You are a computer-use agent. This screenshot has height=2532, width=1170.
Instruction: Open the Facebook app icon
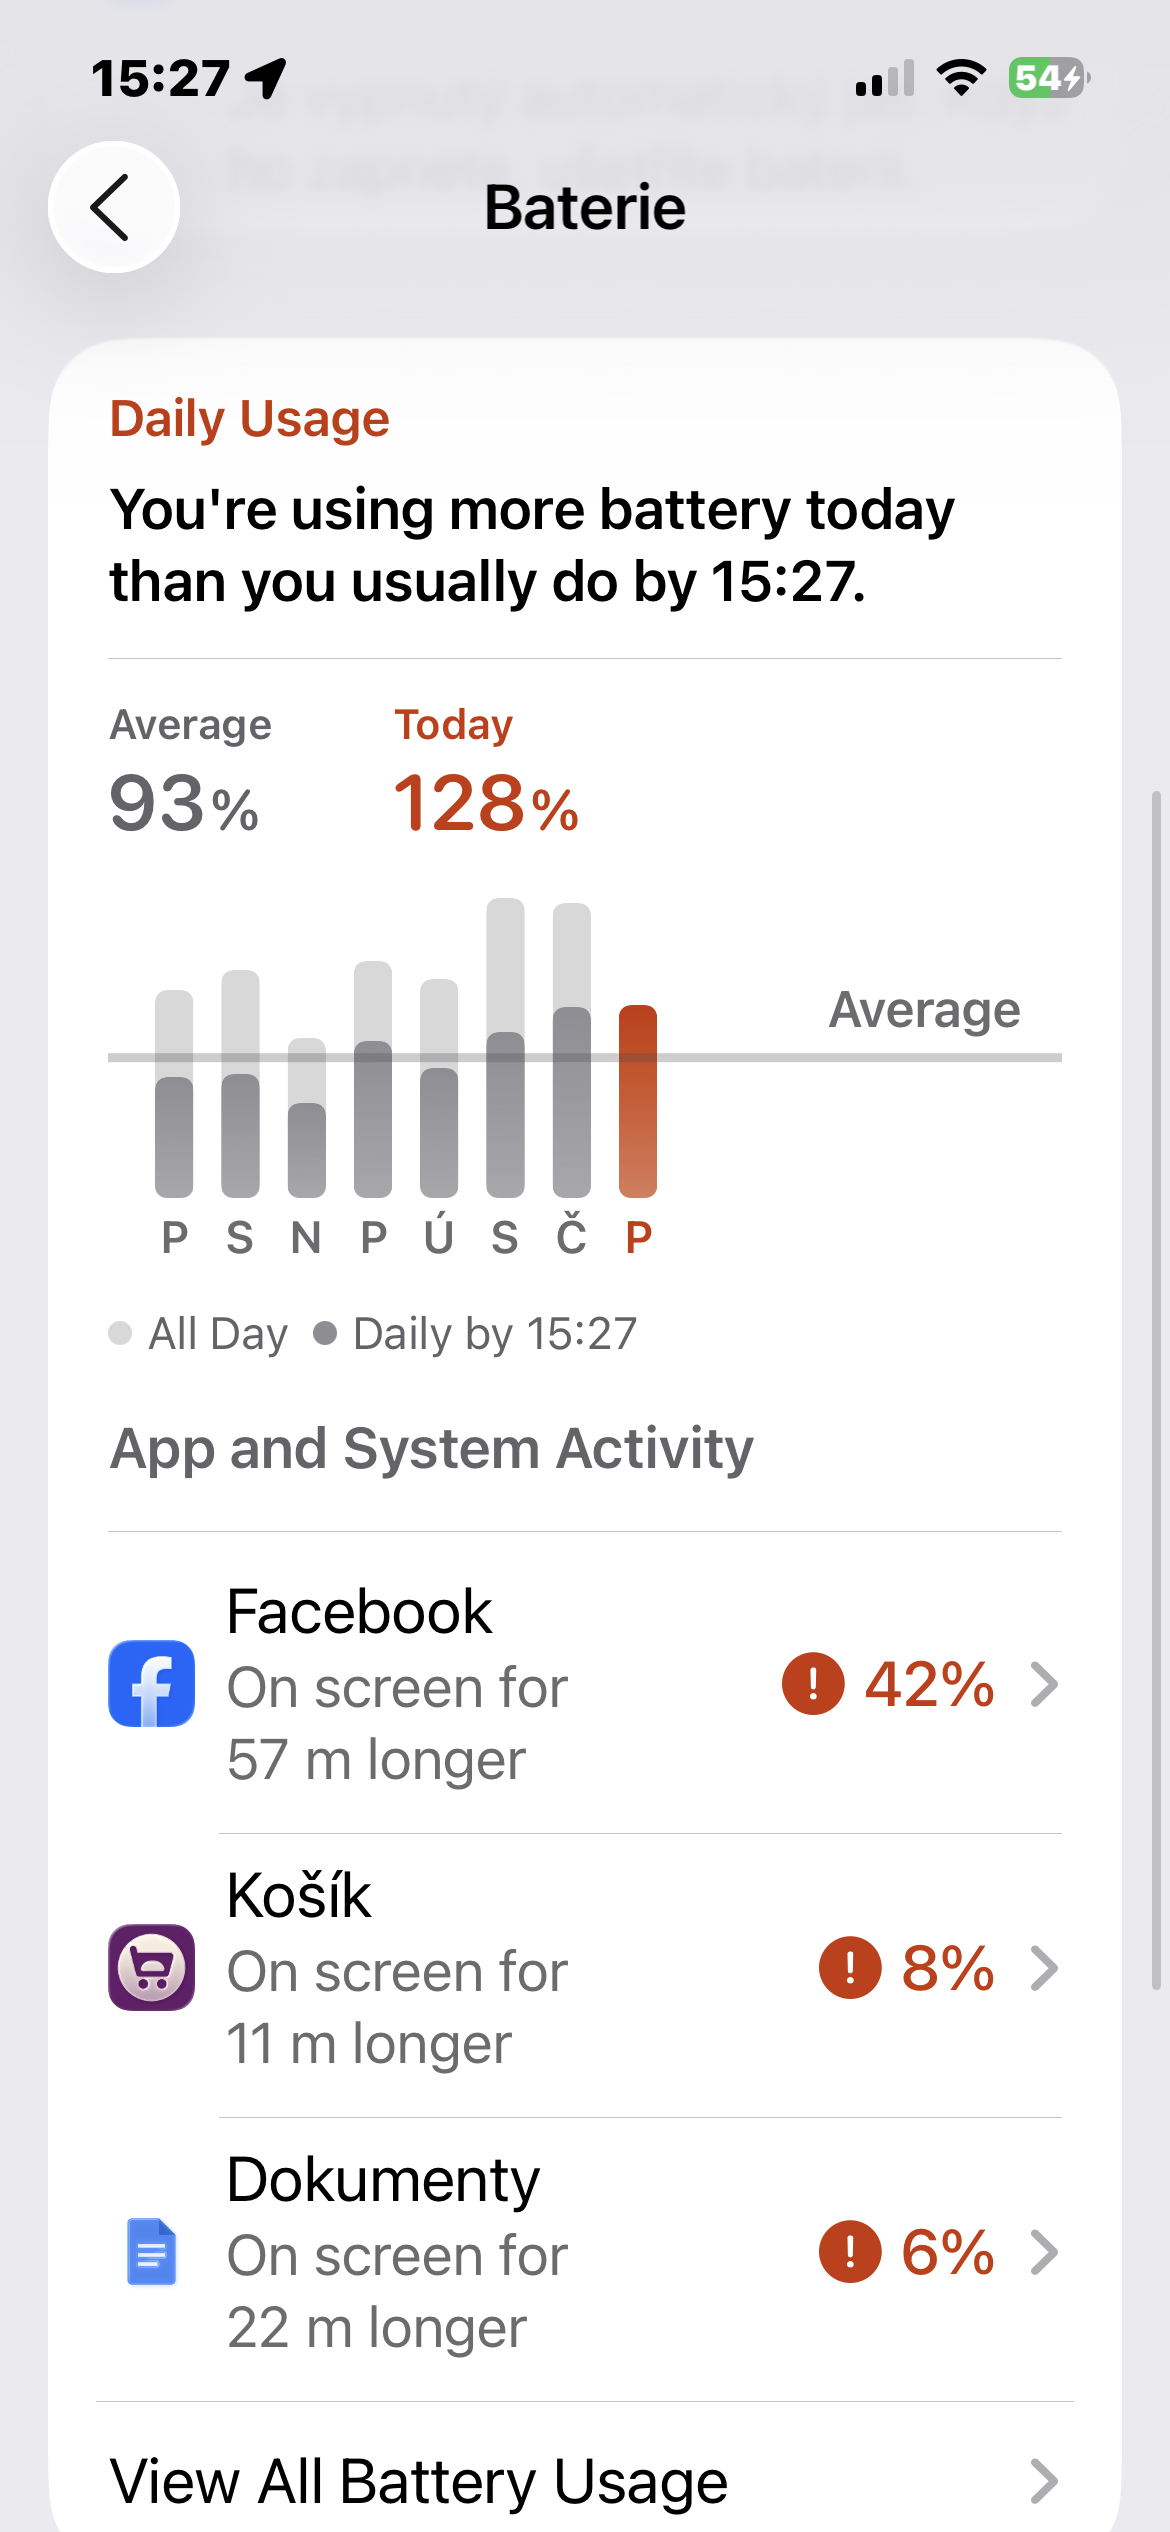click(x=151, y=1683)
